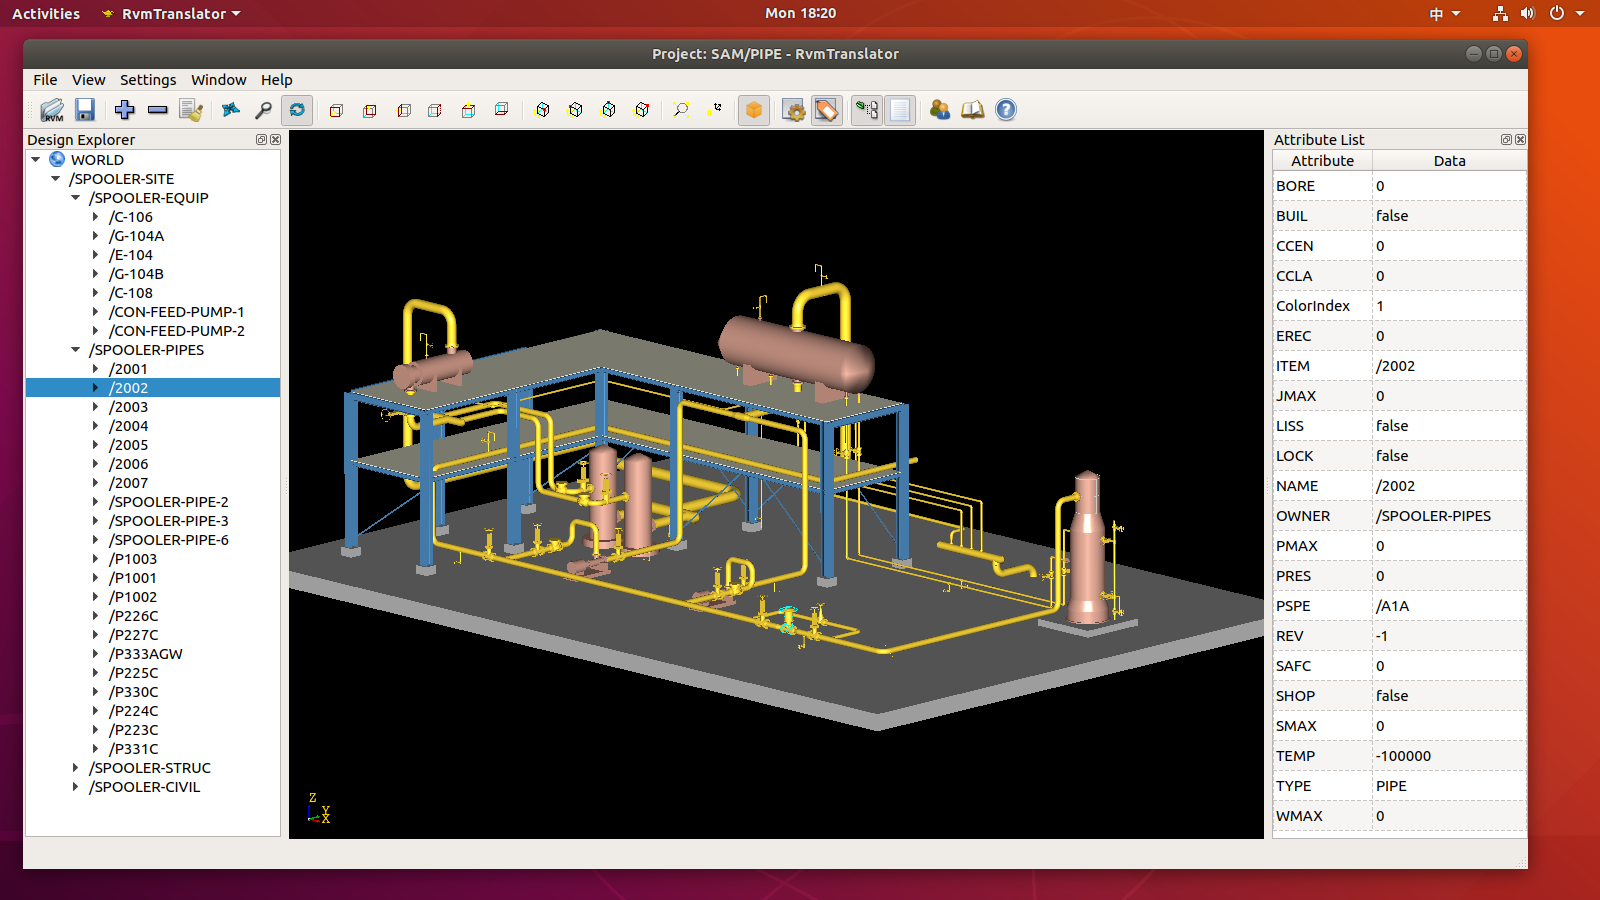Click the blue floppy disk save icon
The width and height of the screenshot is (1600, 900).
[85, 110]
